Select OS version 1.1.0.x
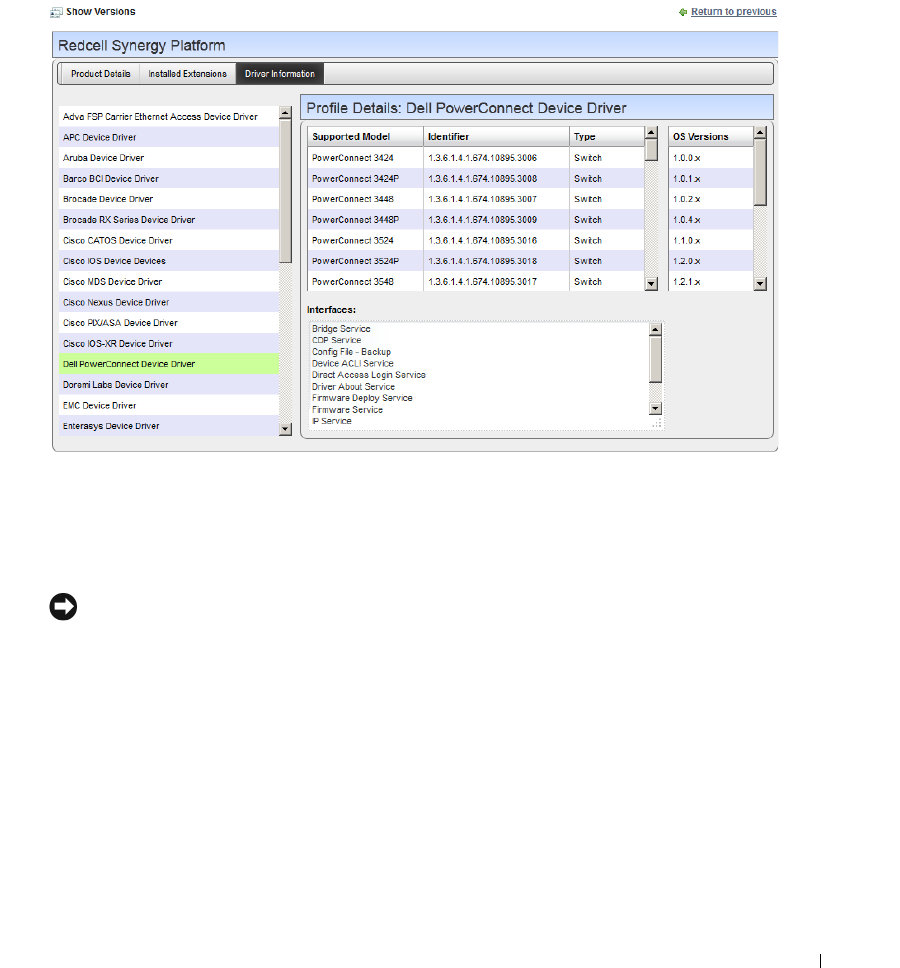The image size is (900, 968). [x=711, y=240]
